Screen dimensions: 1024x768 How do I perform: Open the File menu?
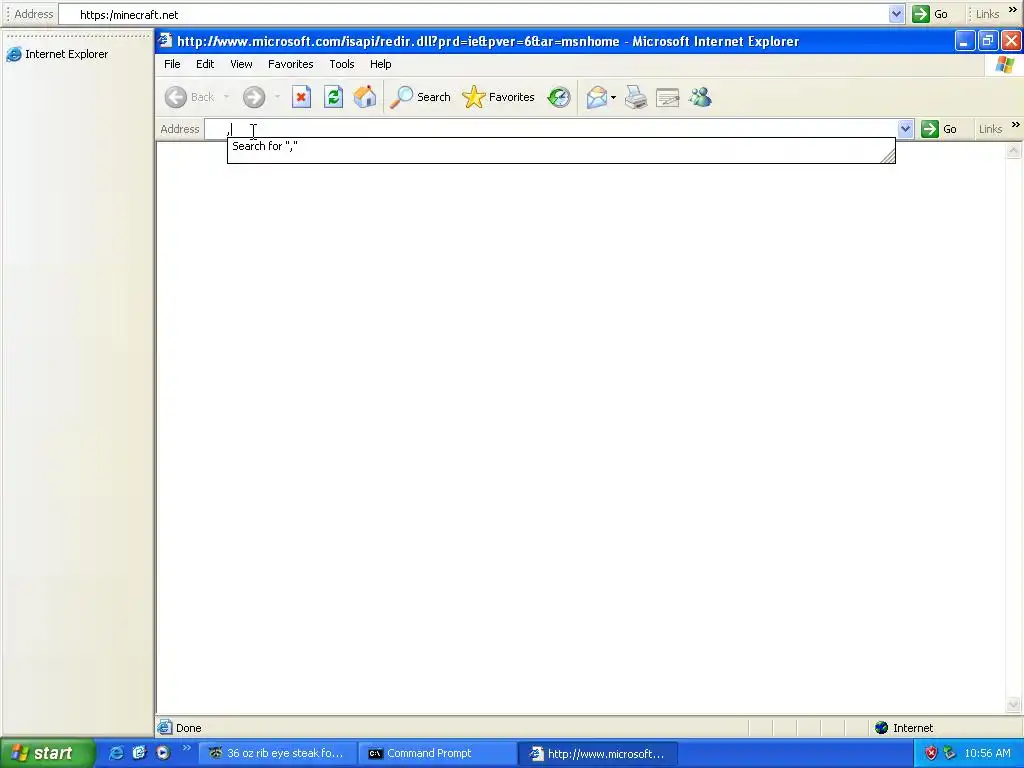[172, 64]
